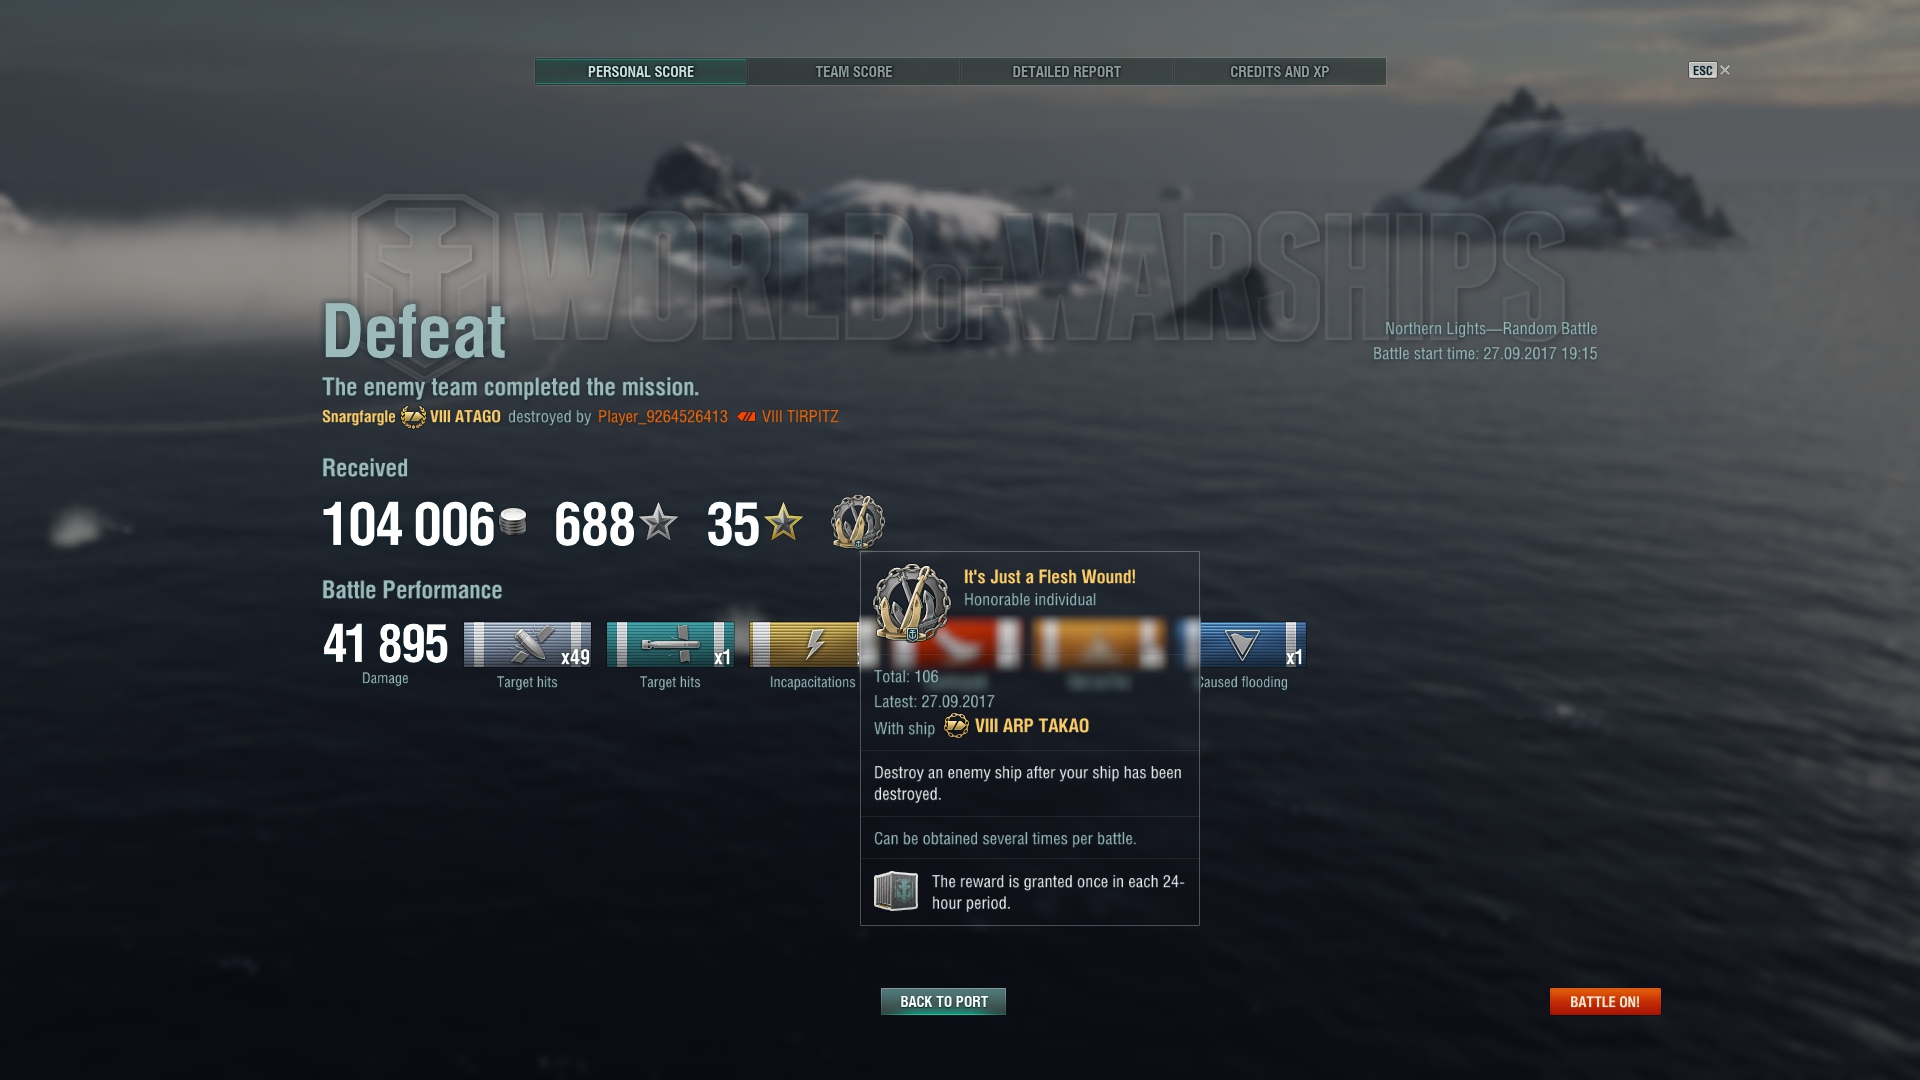Screen dimensions: 1920x1080
Task: Click the credits coin icon
Action: [x=513, y=522]
